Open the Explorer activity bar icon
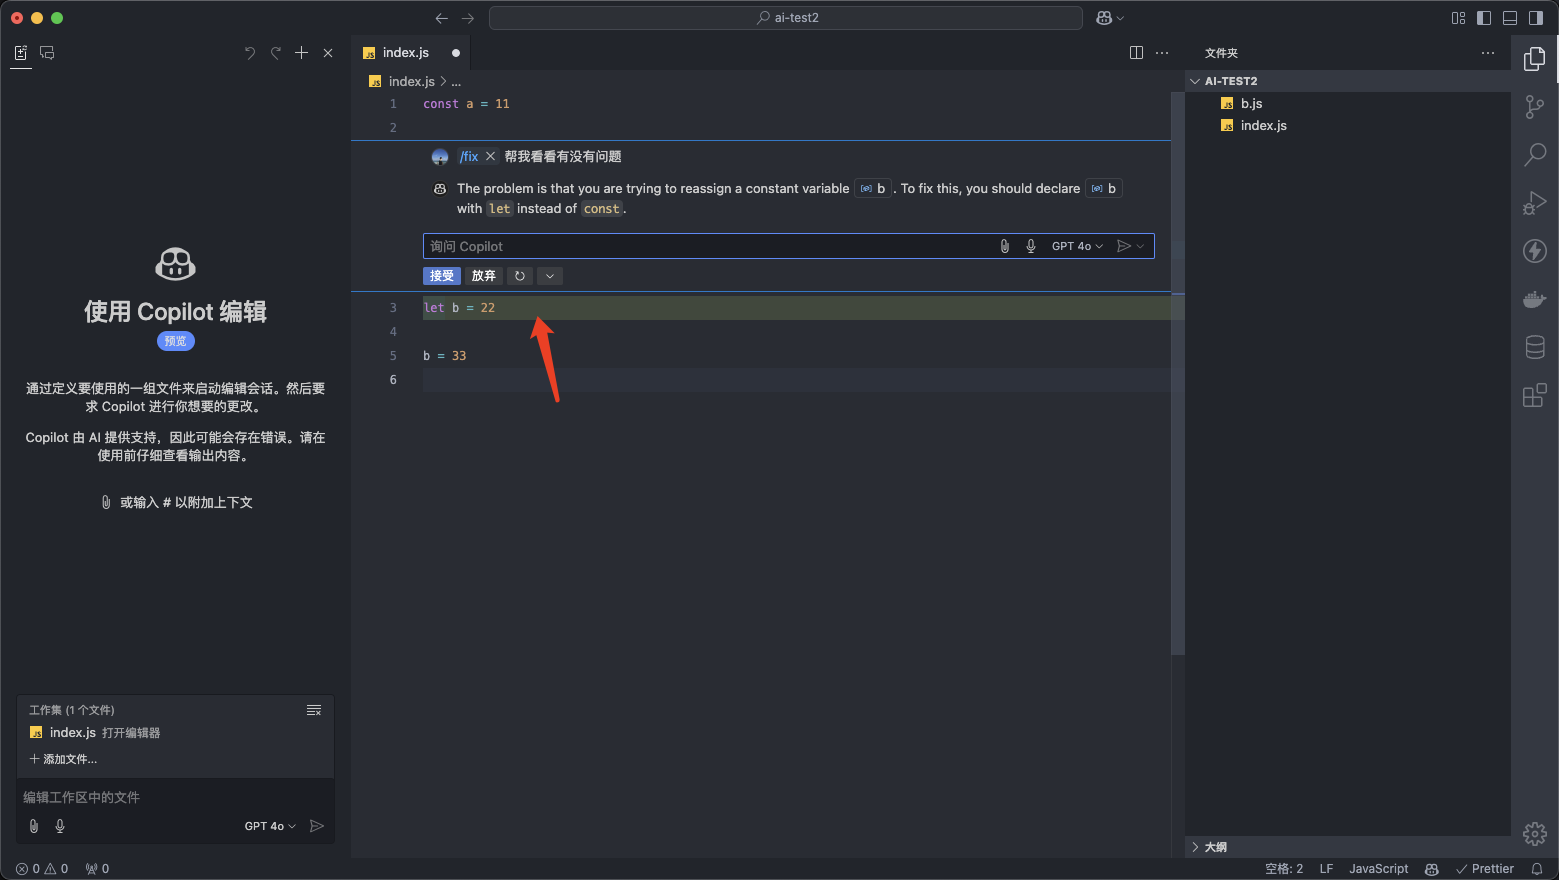 pyautogui.click(x=1535, y=60)
